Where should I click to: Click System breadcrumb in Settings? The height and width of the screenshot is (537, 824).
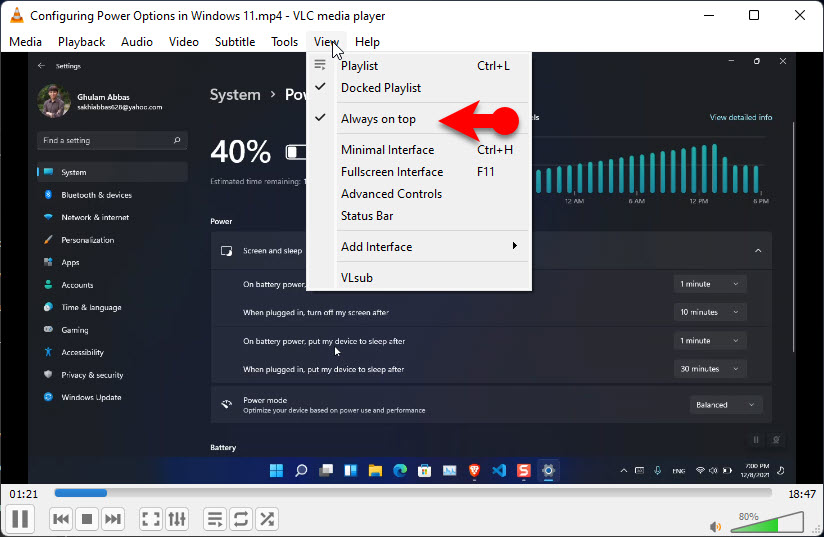click(235, 95)
